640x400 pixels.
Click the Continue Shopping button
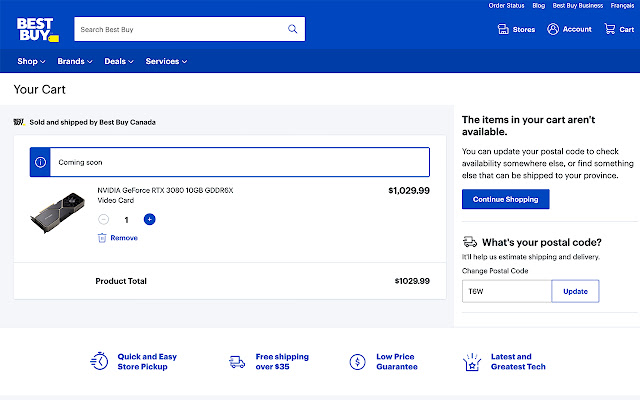505,199
